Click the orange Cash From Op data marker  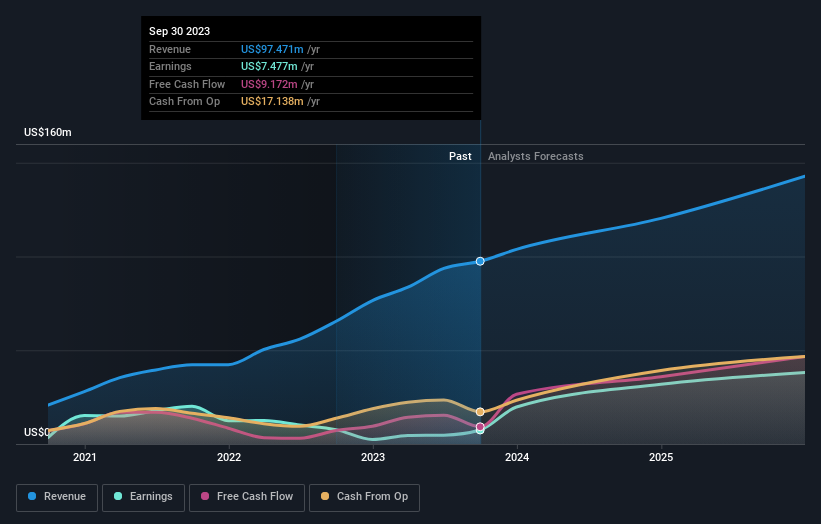point(480,412)
